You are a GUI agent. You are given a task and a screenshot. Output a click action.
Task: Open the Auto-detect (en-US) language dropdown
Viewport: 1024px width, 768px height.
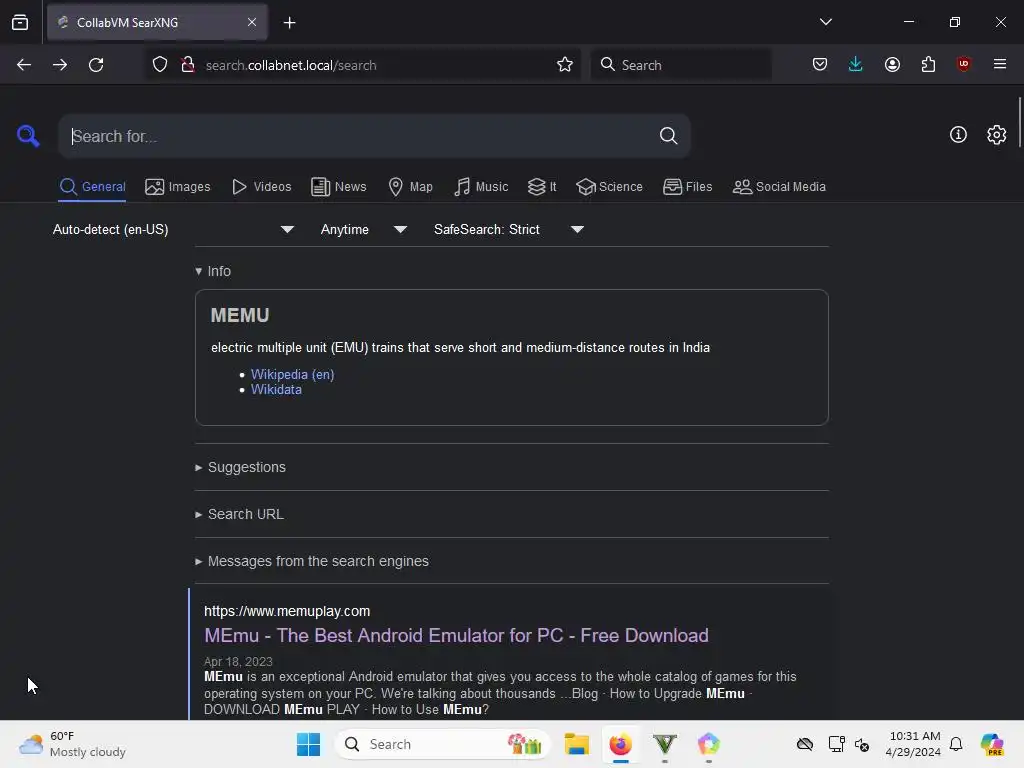(173, 229)
